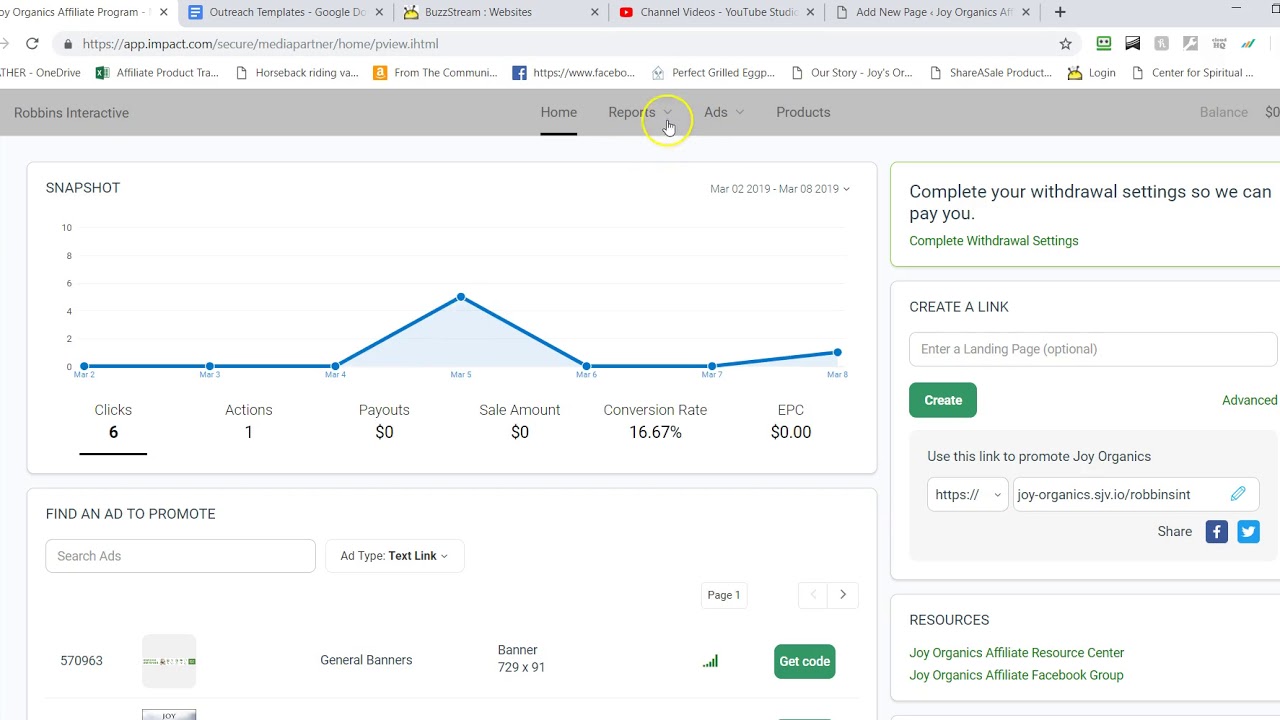
Task: Open the Our Story - Joy's Or... bookmark
Action: click(x=851, y=72)
